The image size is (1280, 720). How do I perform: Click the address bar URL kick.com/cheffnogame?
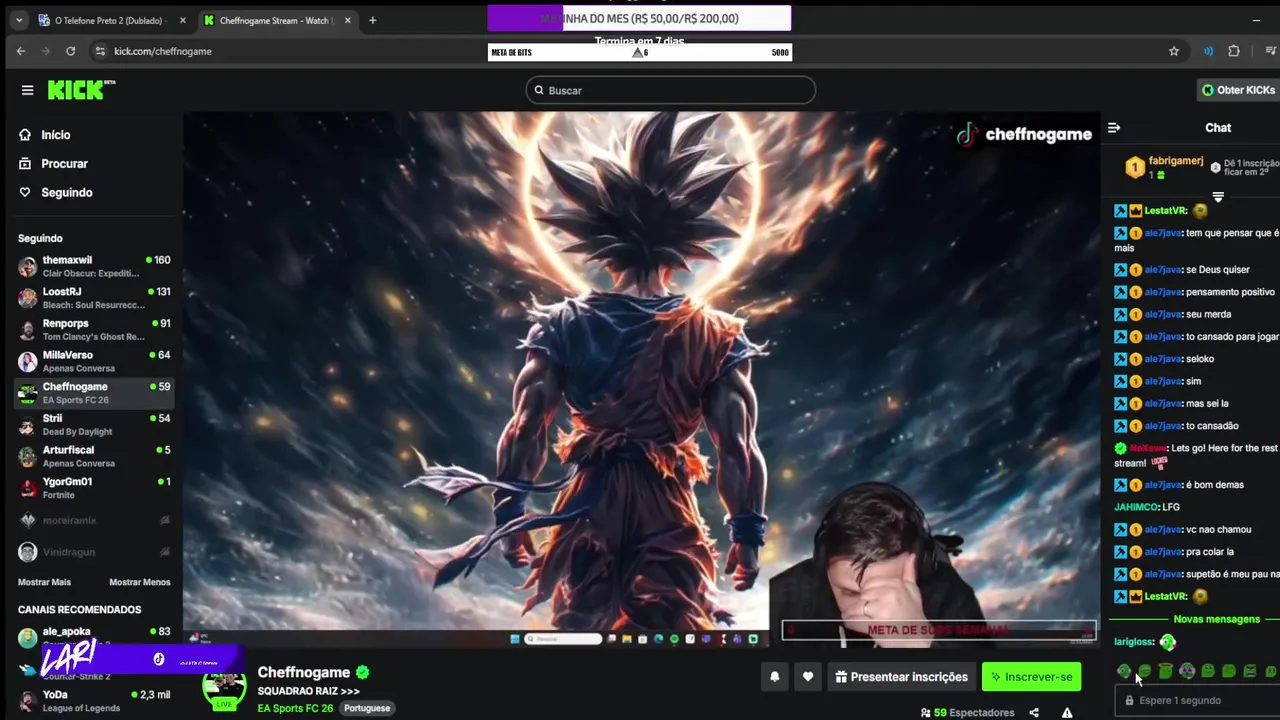click(x=163, y=51)
